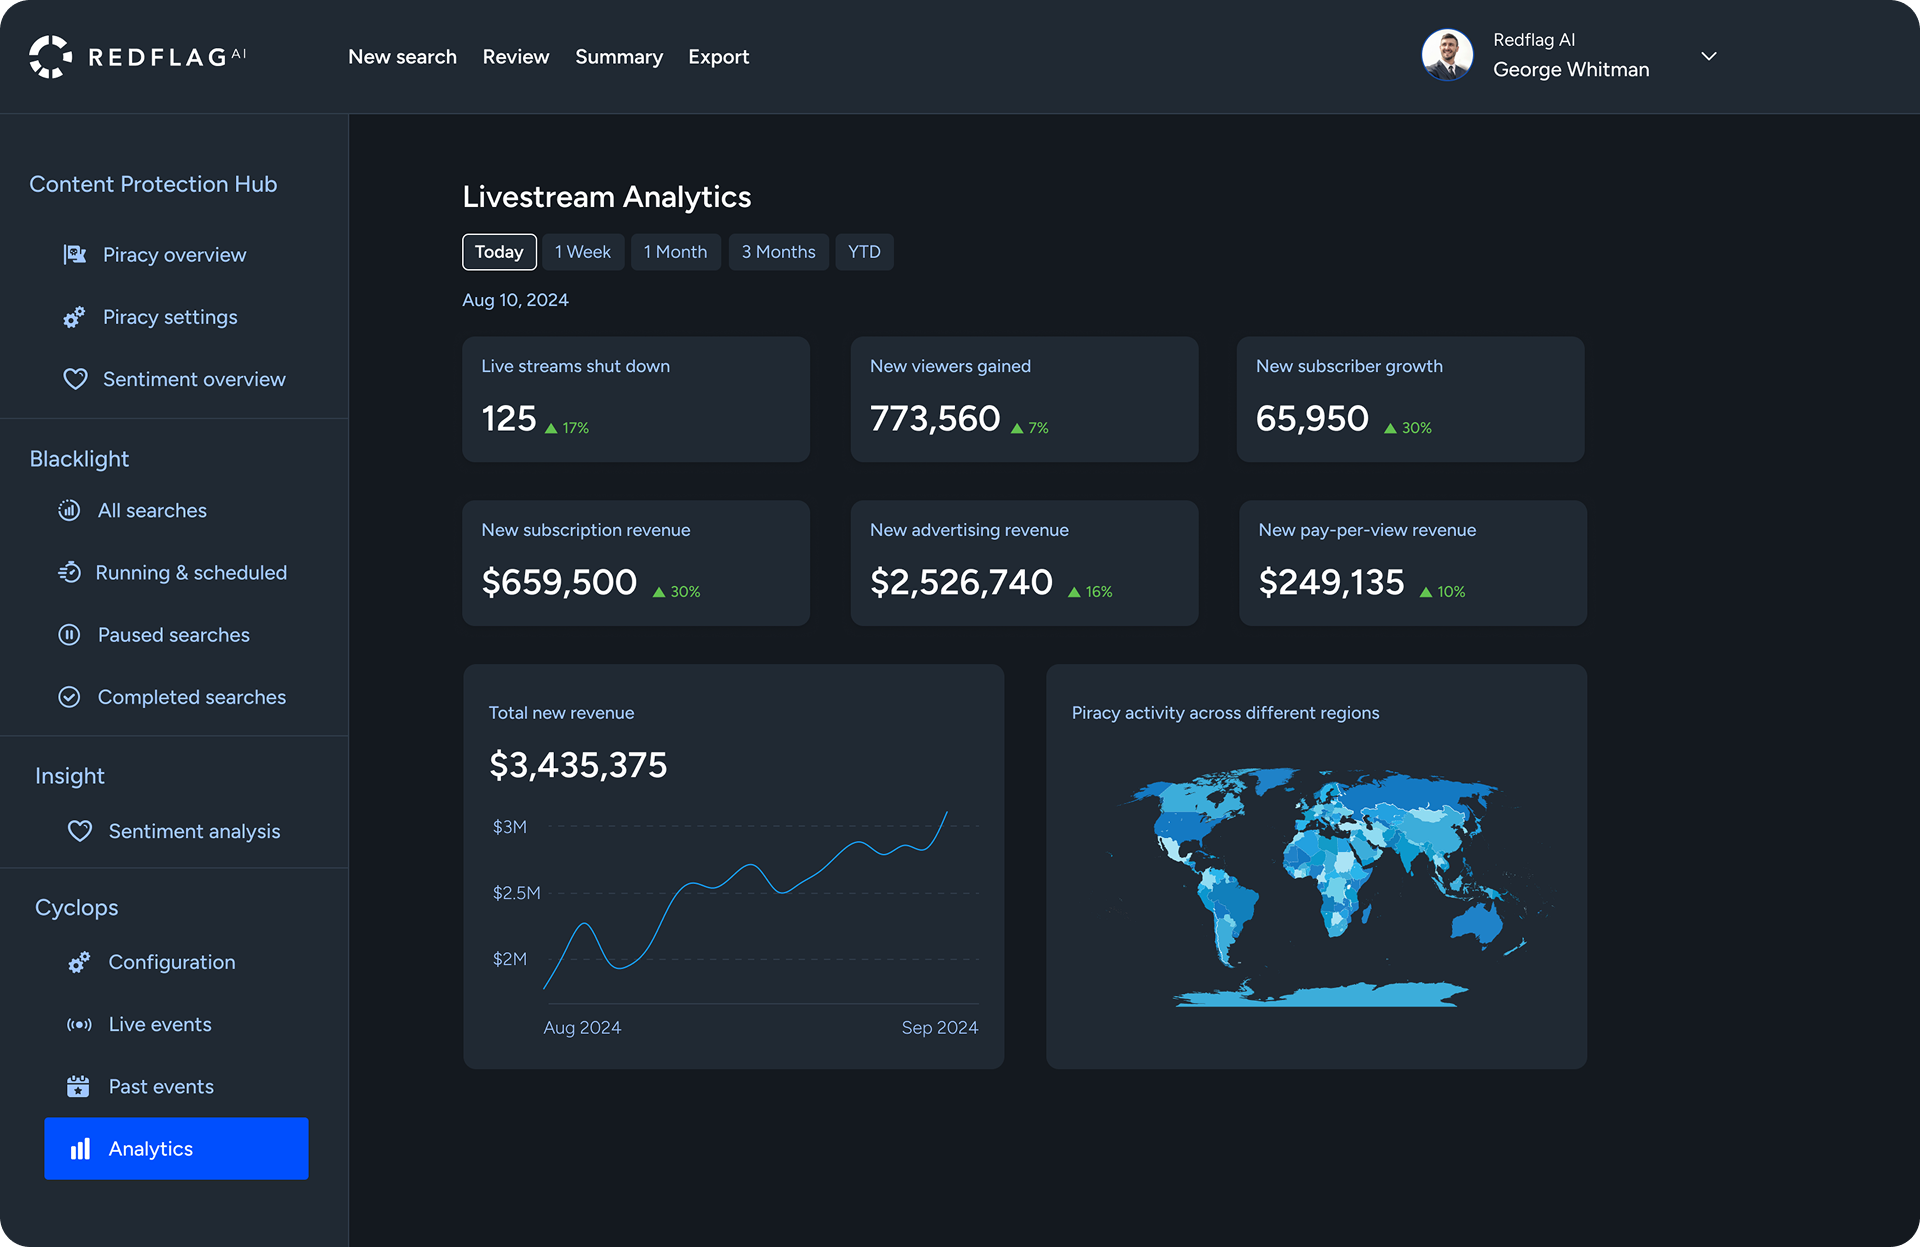
Task: Click the Piracy settings gears icon
Action: (75, 317)
